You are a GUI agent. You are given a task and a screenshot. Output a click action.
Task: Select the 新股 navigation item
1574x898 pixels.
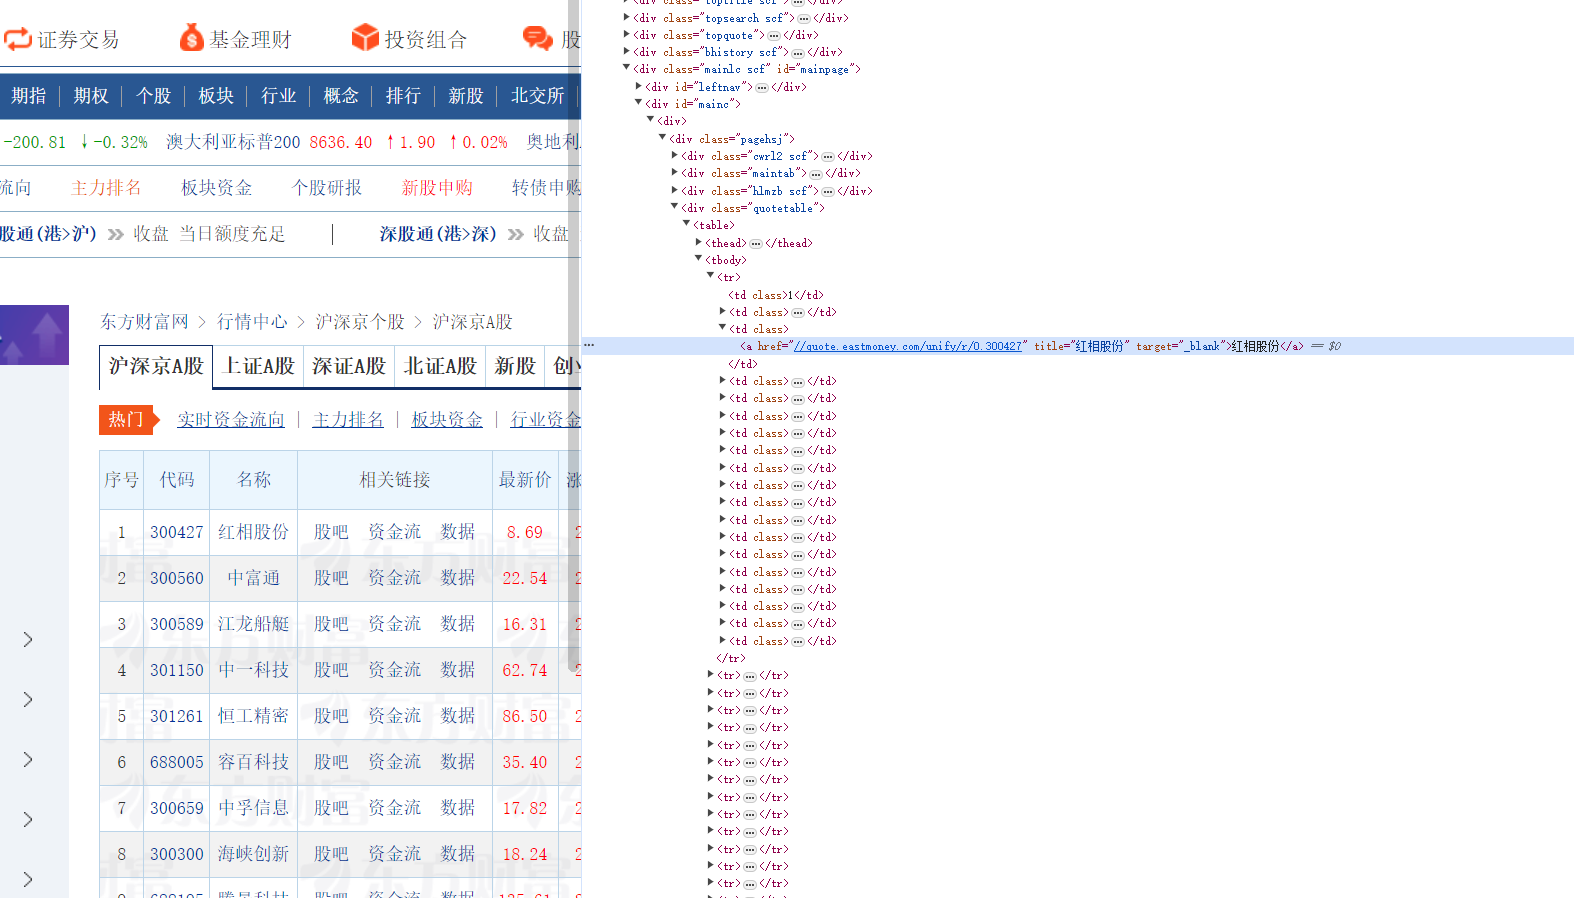click(x=466, y=96)
